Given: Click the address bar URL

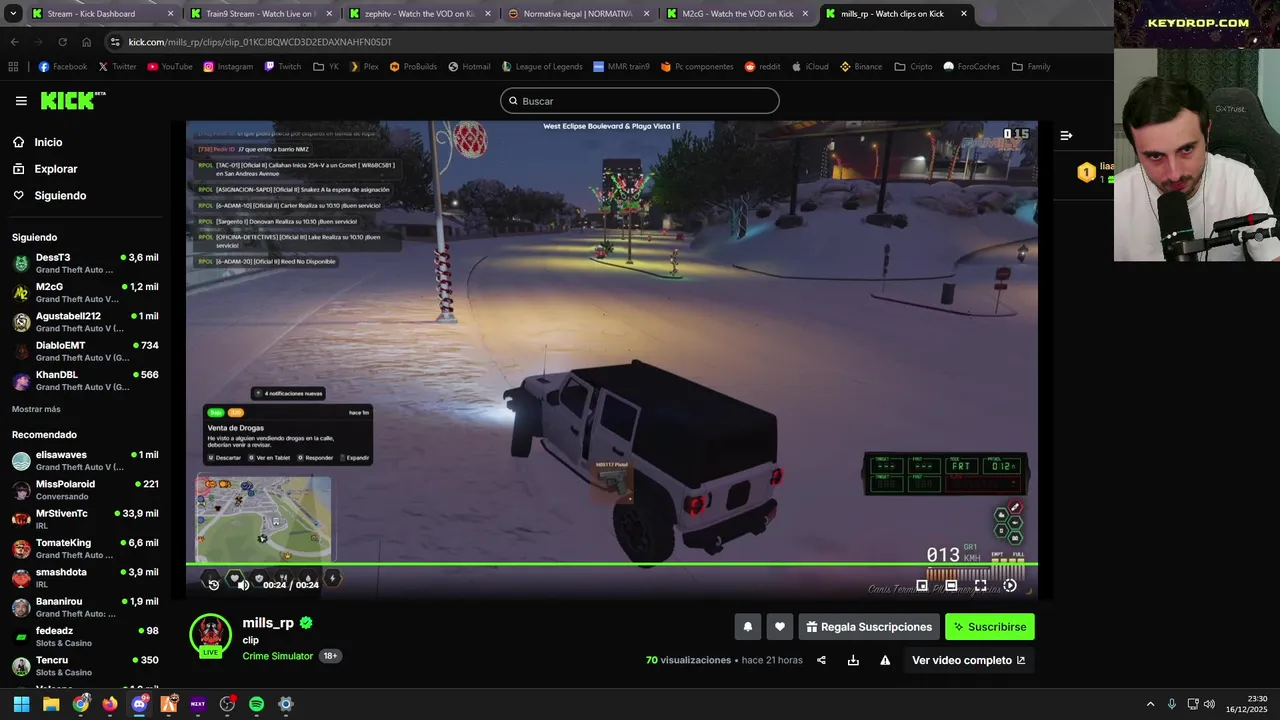Looking at the screenshot, I should [x=260, y=42].
